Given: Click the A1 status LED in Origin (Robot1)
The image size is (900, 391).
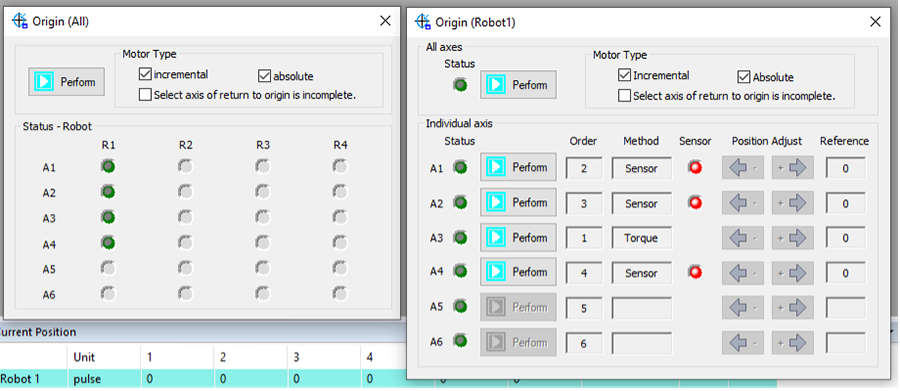Looking at the screenshot, I should click(460, 168).
